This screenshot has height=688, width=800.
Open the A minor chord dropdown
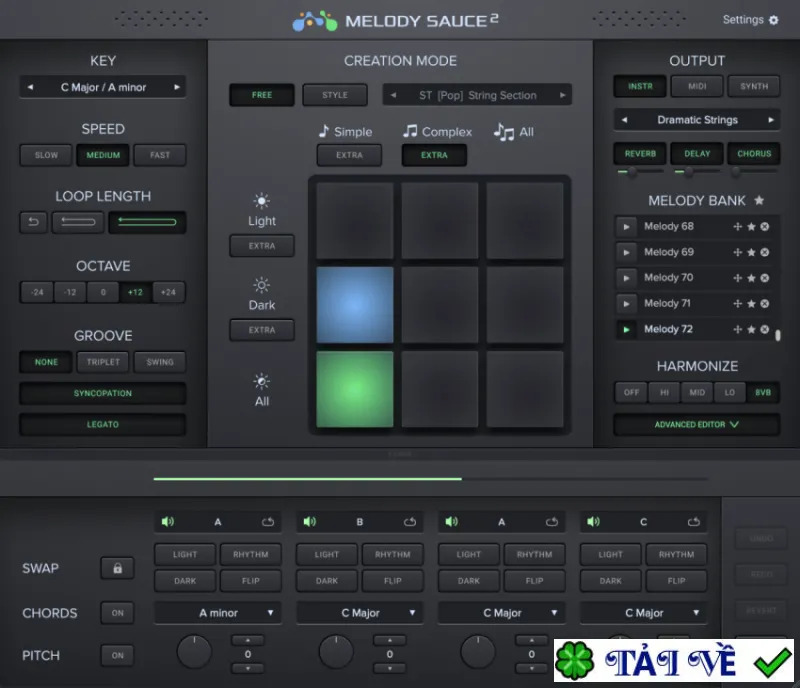coord(218,612)
